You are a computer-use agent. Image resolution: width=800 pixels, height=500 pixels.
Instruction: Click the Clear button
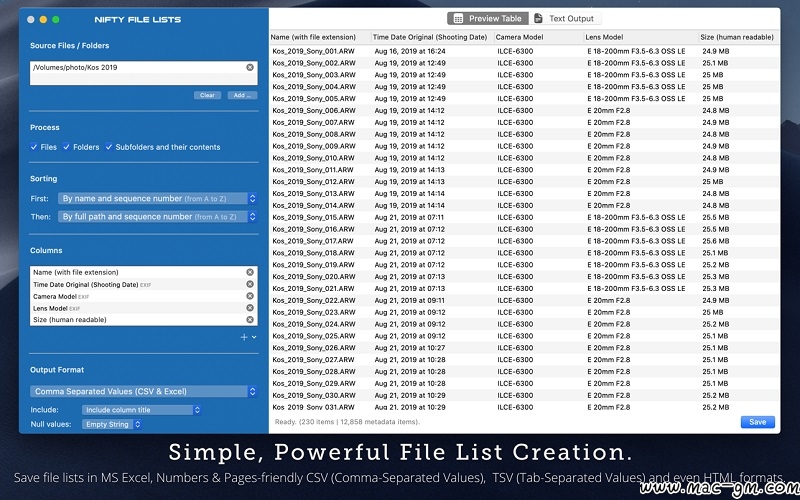[x=207, y=95]
